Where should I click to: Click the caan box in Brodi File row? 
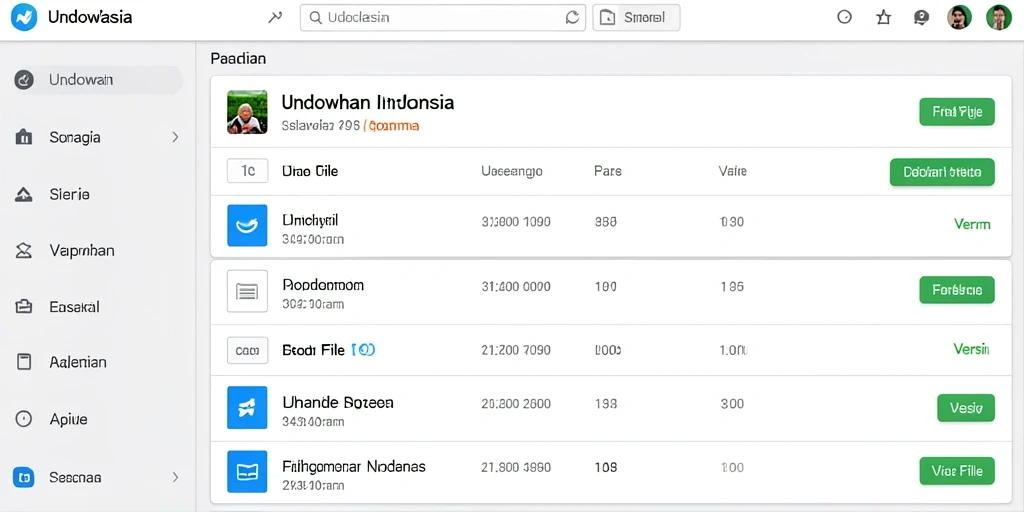(x=248, y=351)
